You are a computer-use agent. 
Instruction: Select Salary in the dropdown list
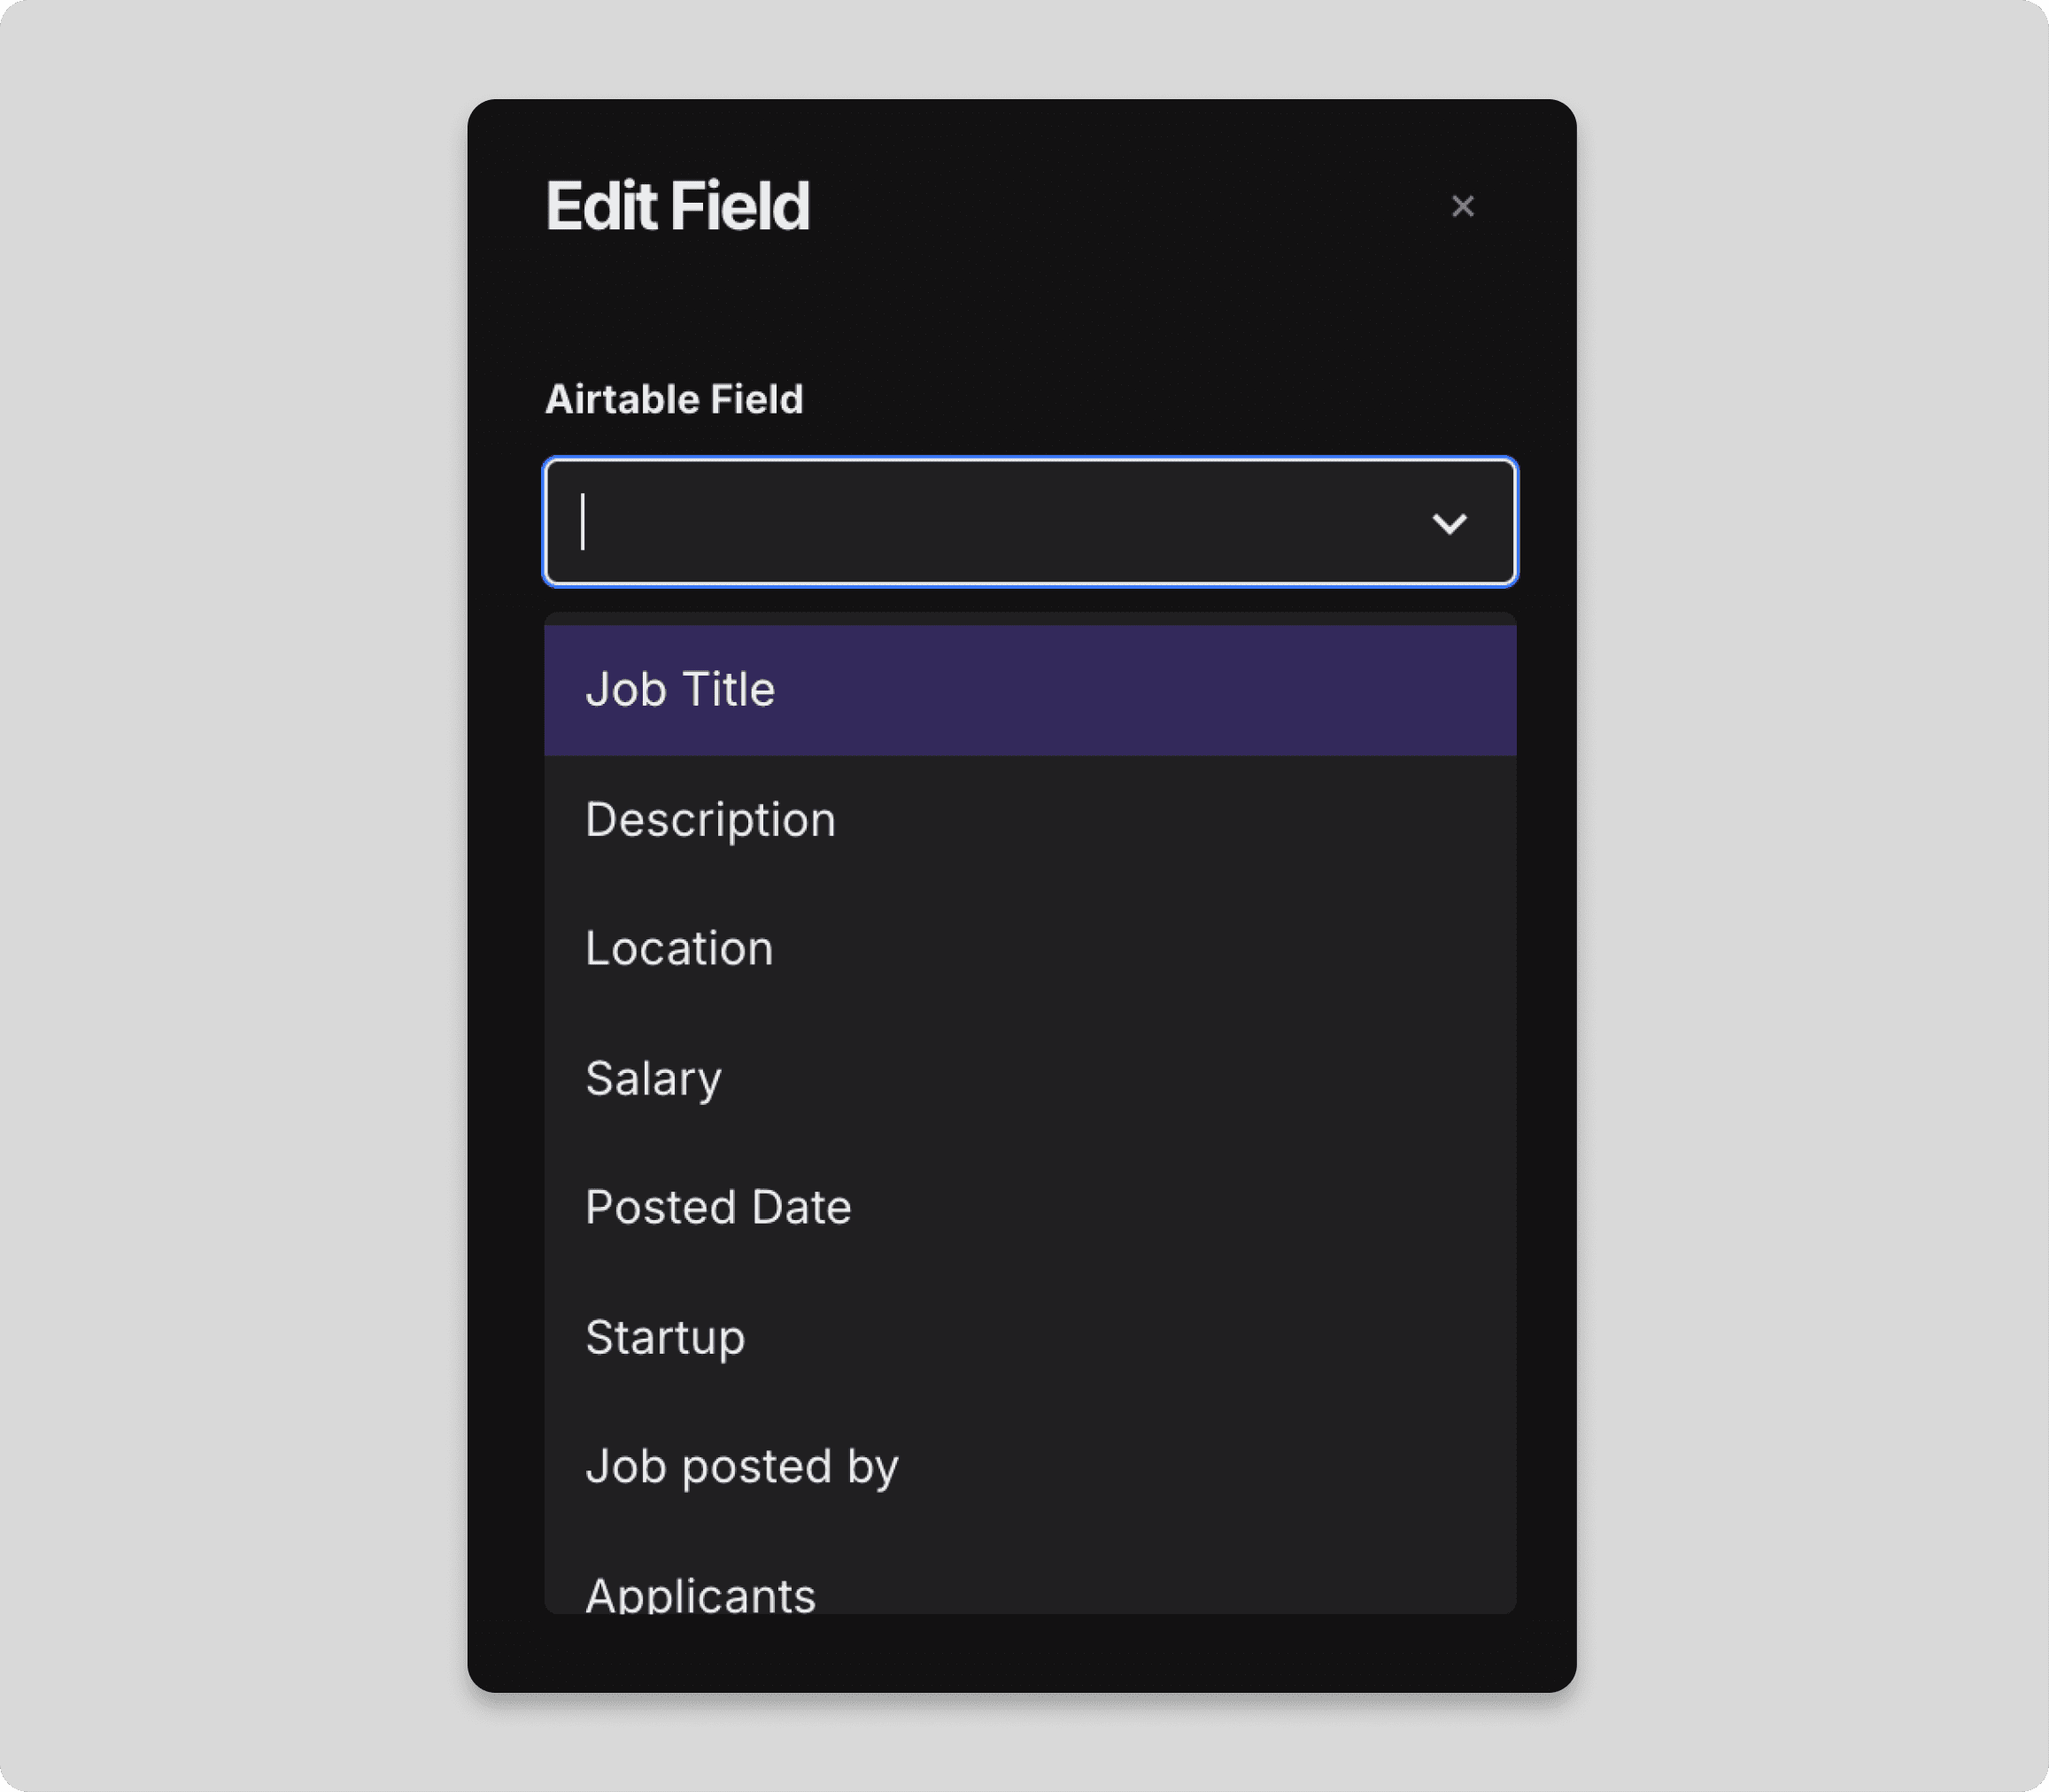click(1030, 1078)
